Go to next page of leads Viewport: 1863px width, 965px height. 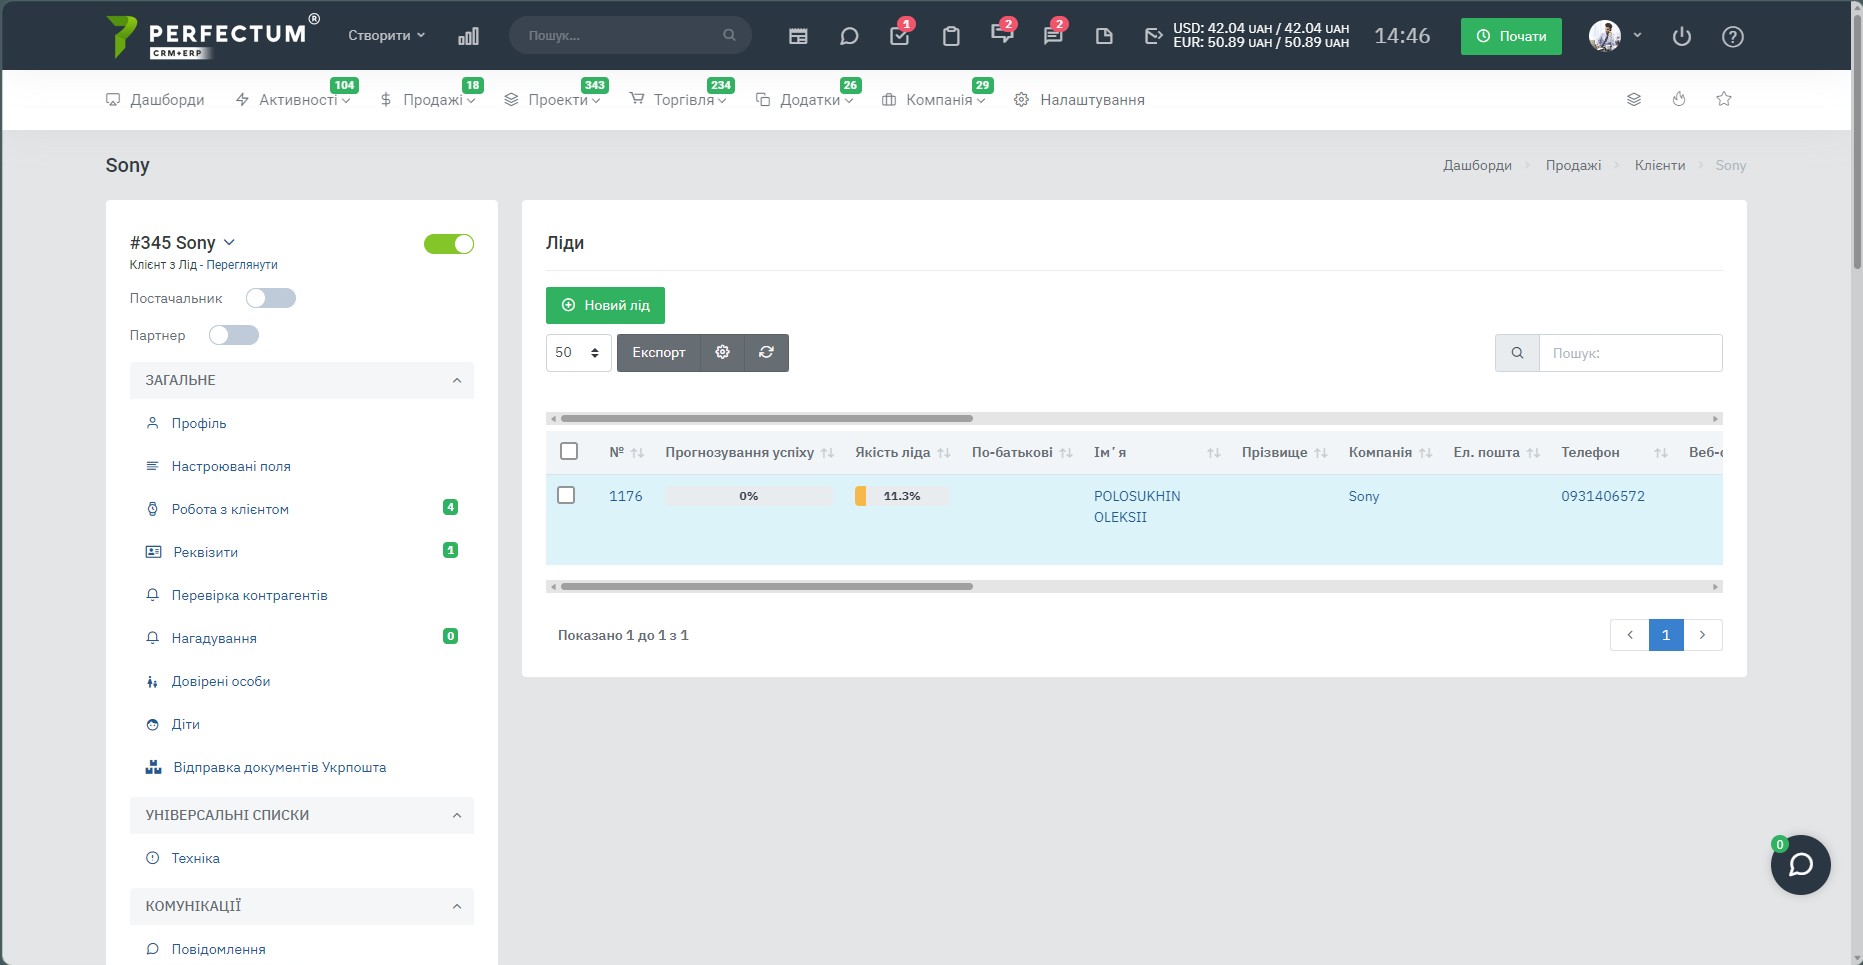[x=1703, y=635]
